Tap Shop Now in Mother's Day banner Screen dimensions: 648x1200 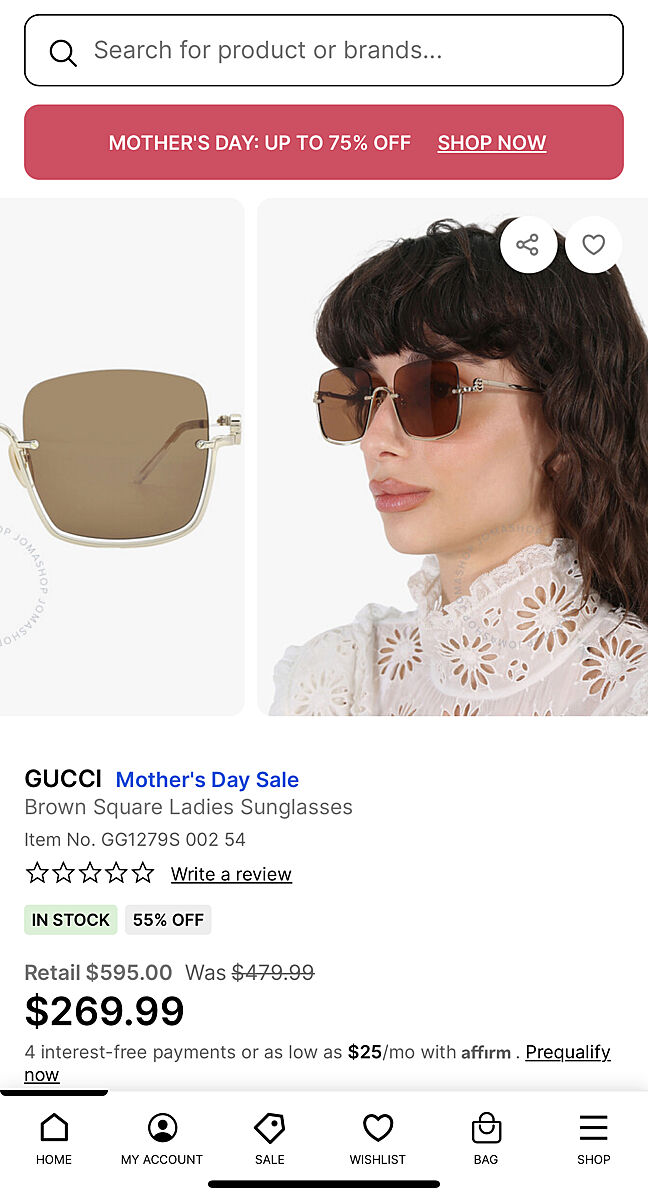pos(492,143)
